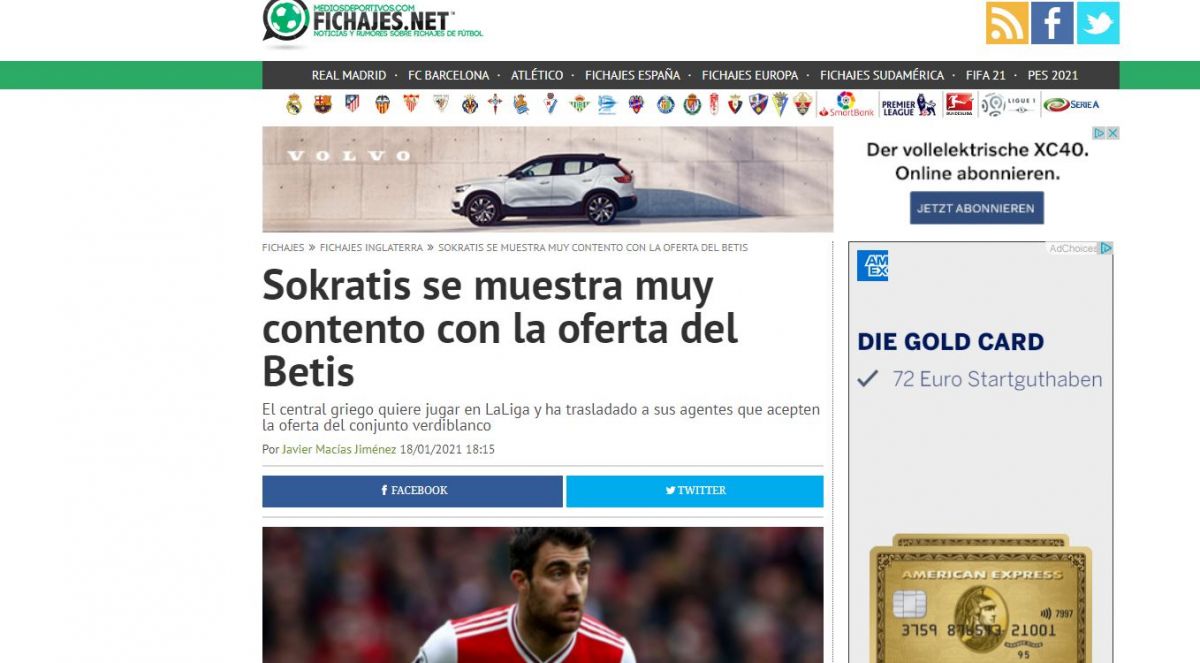
Task: Click the 72 Euro Startguthaben text
Action: [997, 380]
